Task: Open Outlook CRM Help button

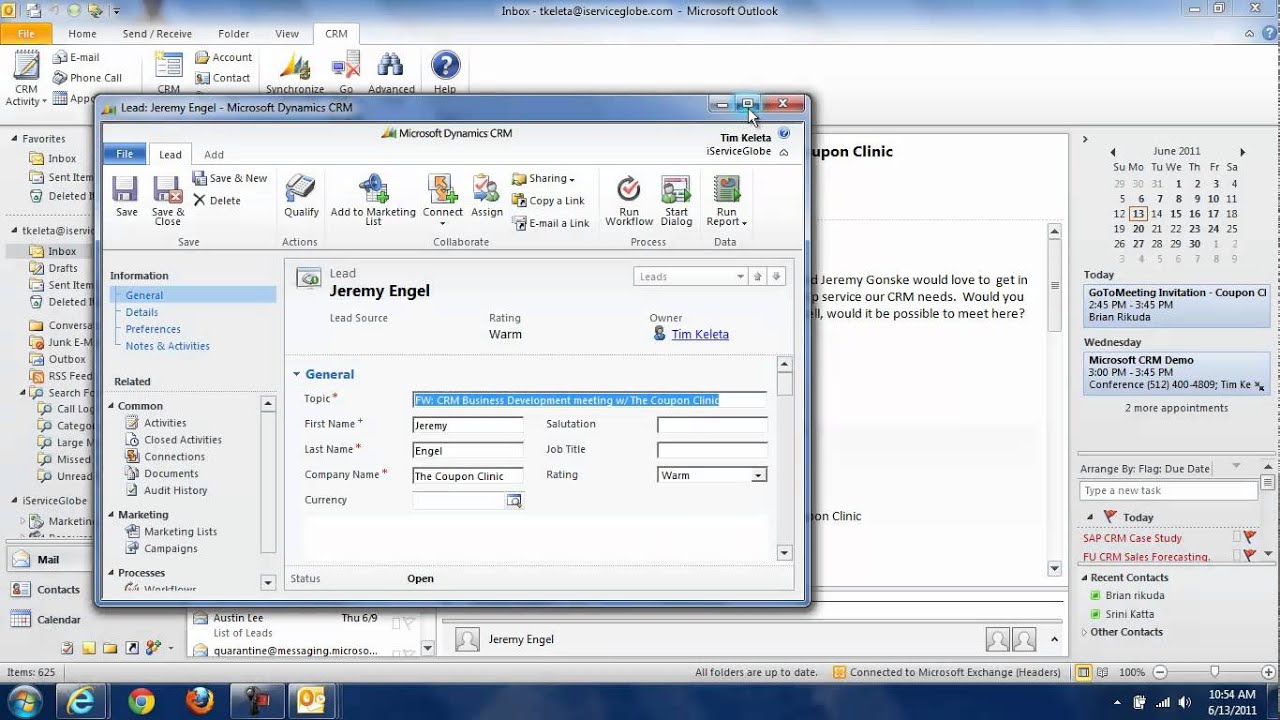Action: 445,72
